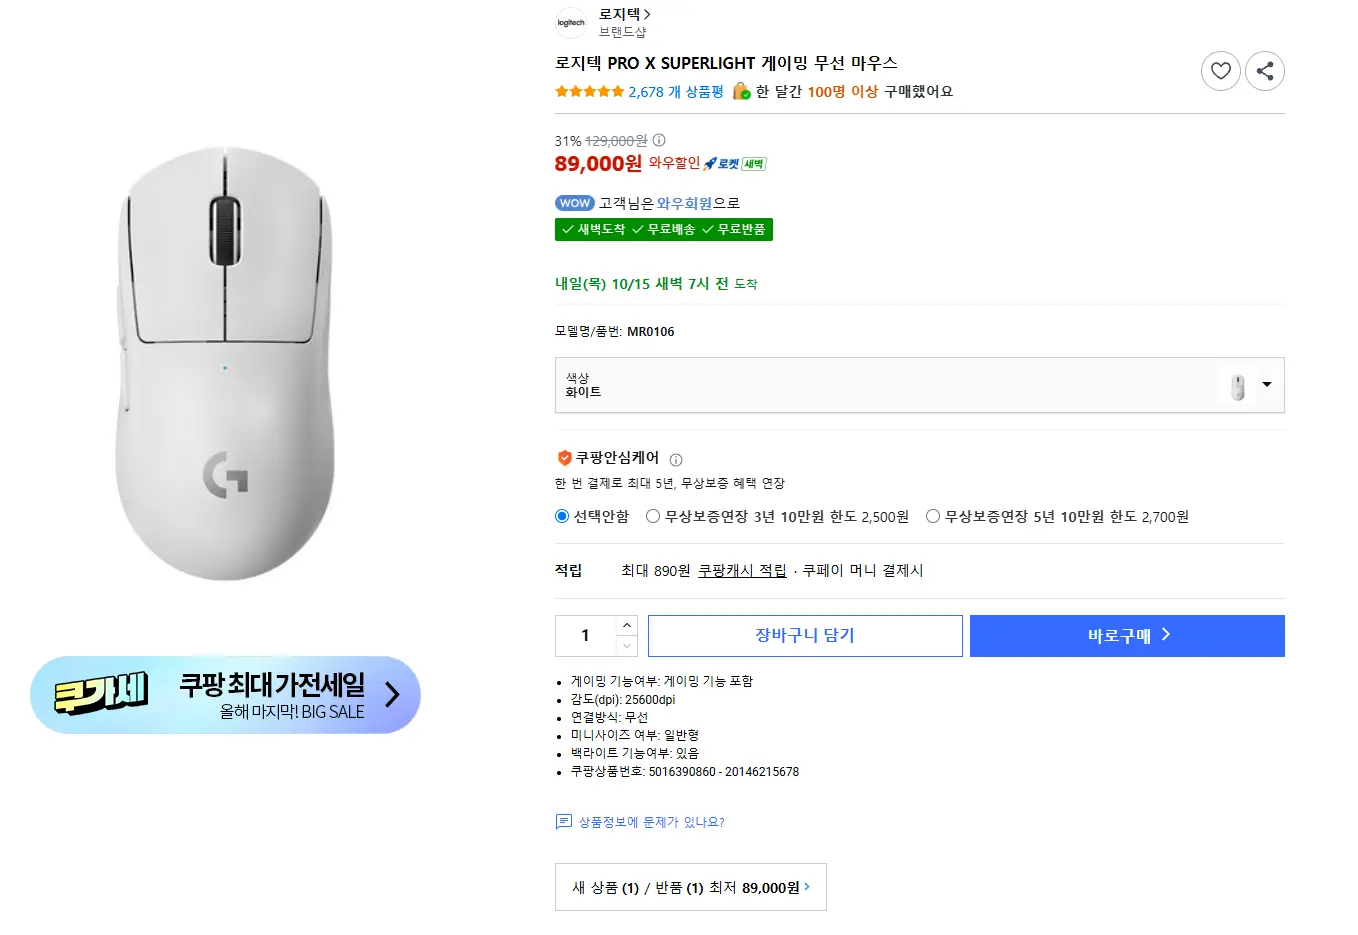Open the 로지텍 brand shop link
The image size is (1358, 935).
(x=625, y=14)
